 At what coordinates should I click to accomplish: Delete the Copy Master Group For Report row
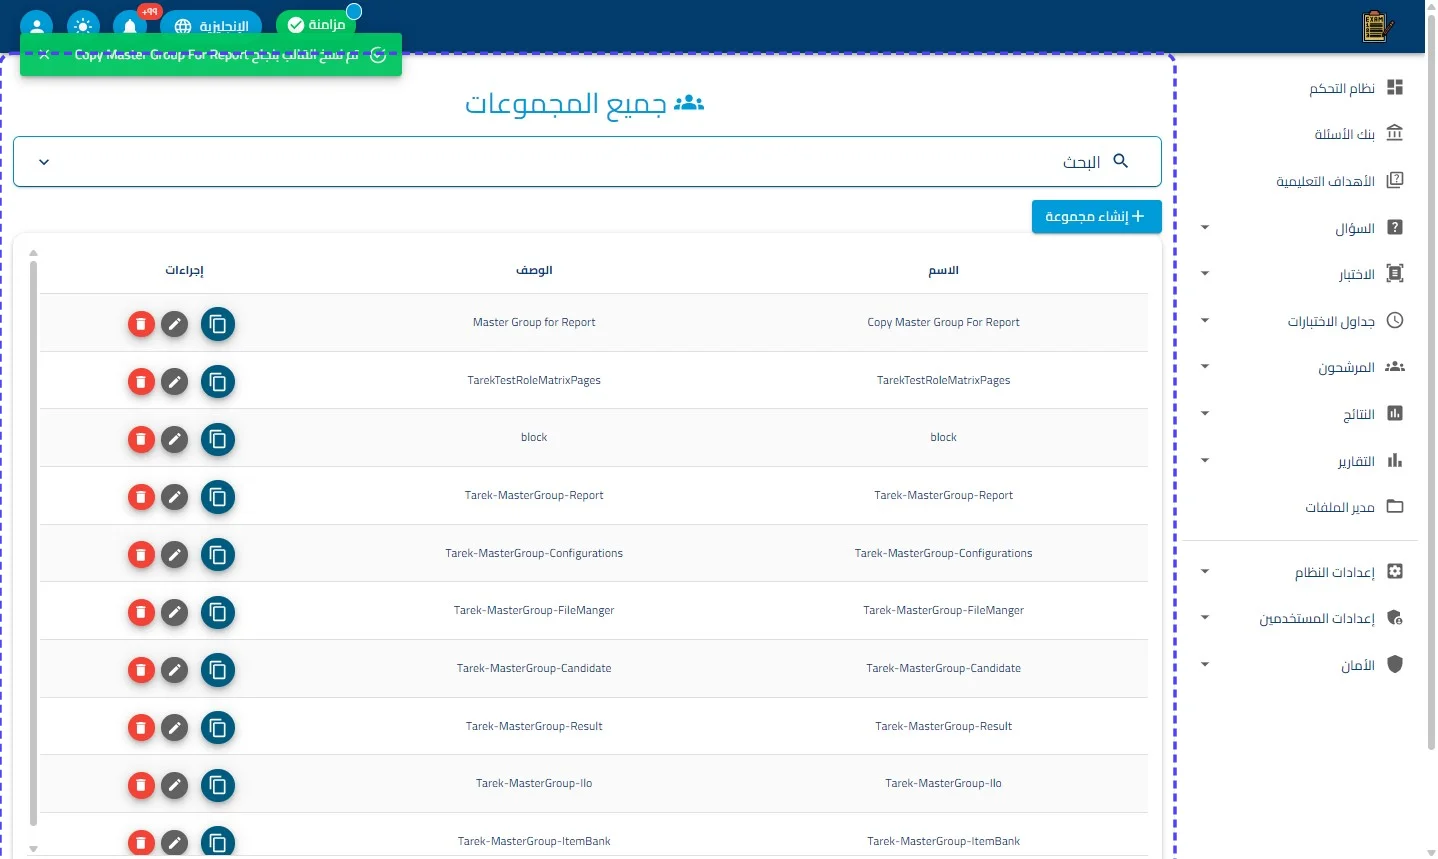coord(141,324)
